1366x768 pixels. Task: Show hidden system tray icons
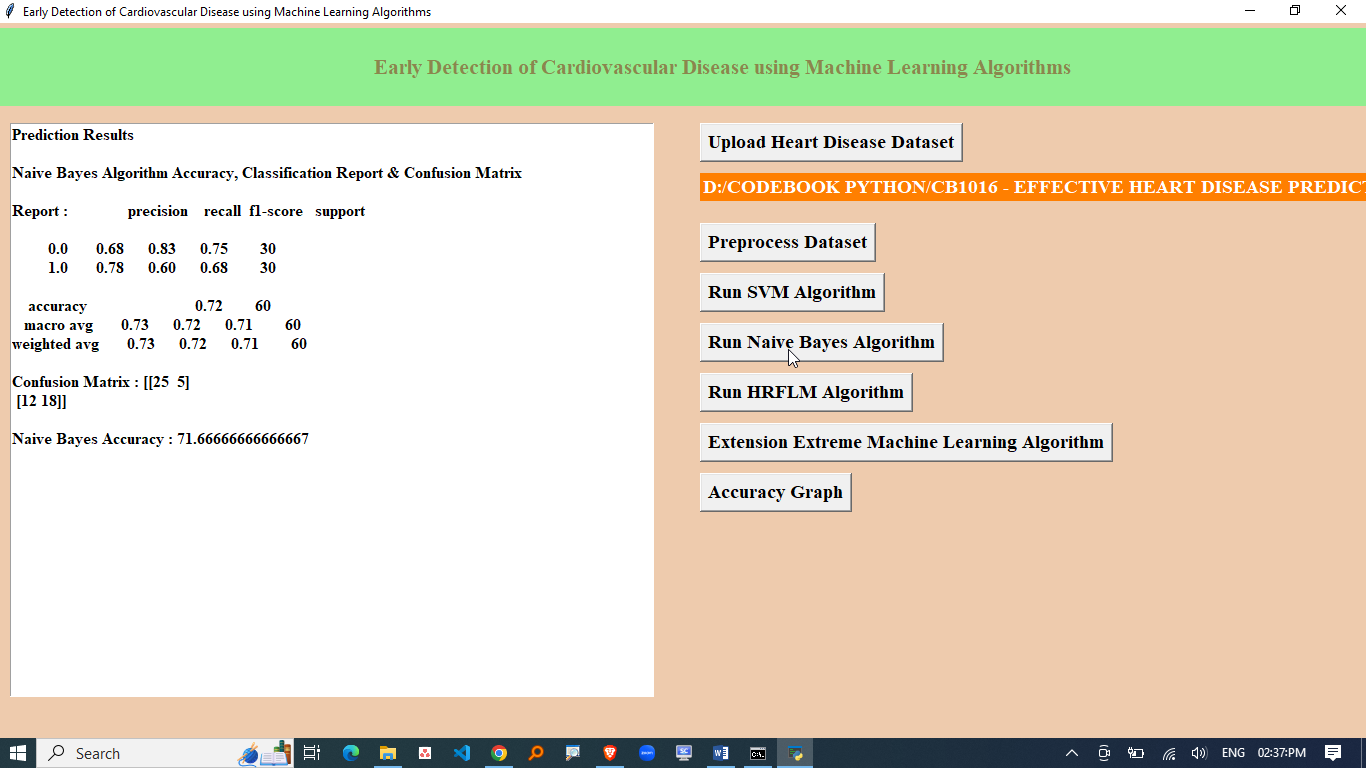1072,753
